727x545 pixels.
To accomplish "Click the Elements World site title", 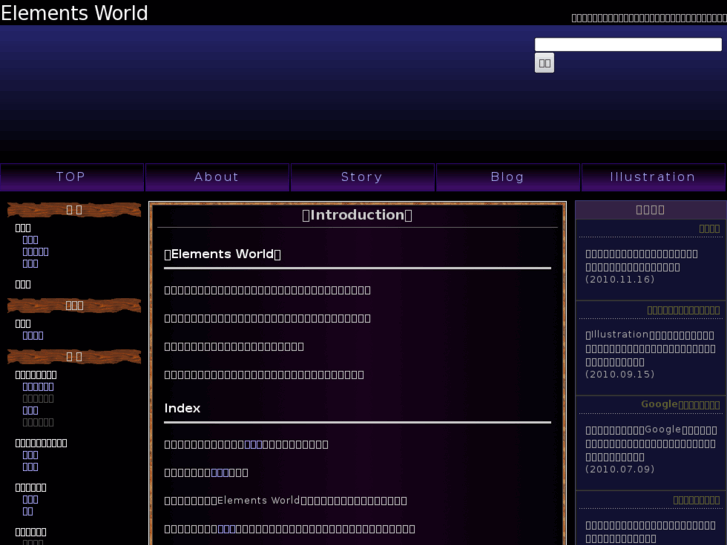I will pos(74,13).
